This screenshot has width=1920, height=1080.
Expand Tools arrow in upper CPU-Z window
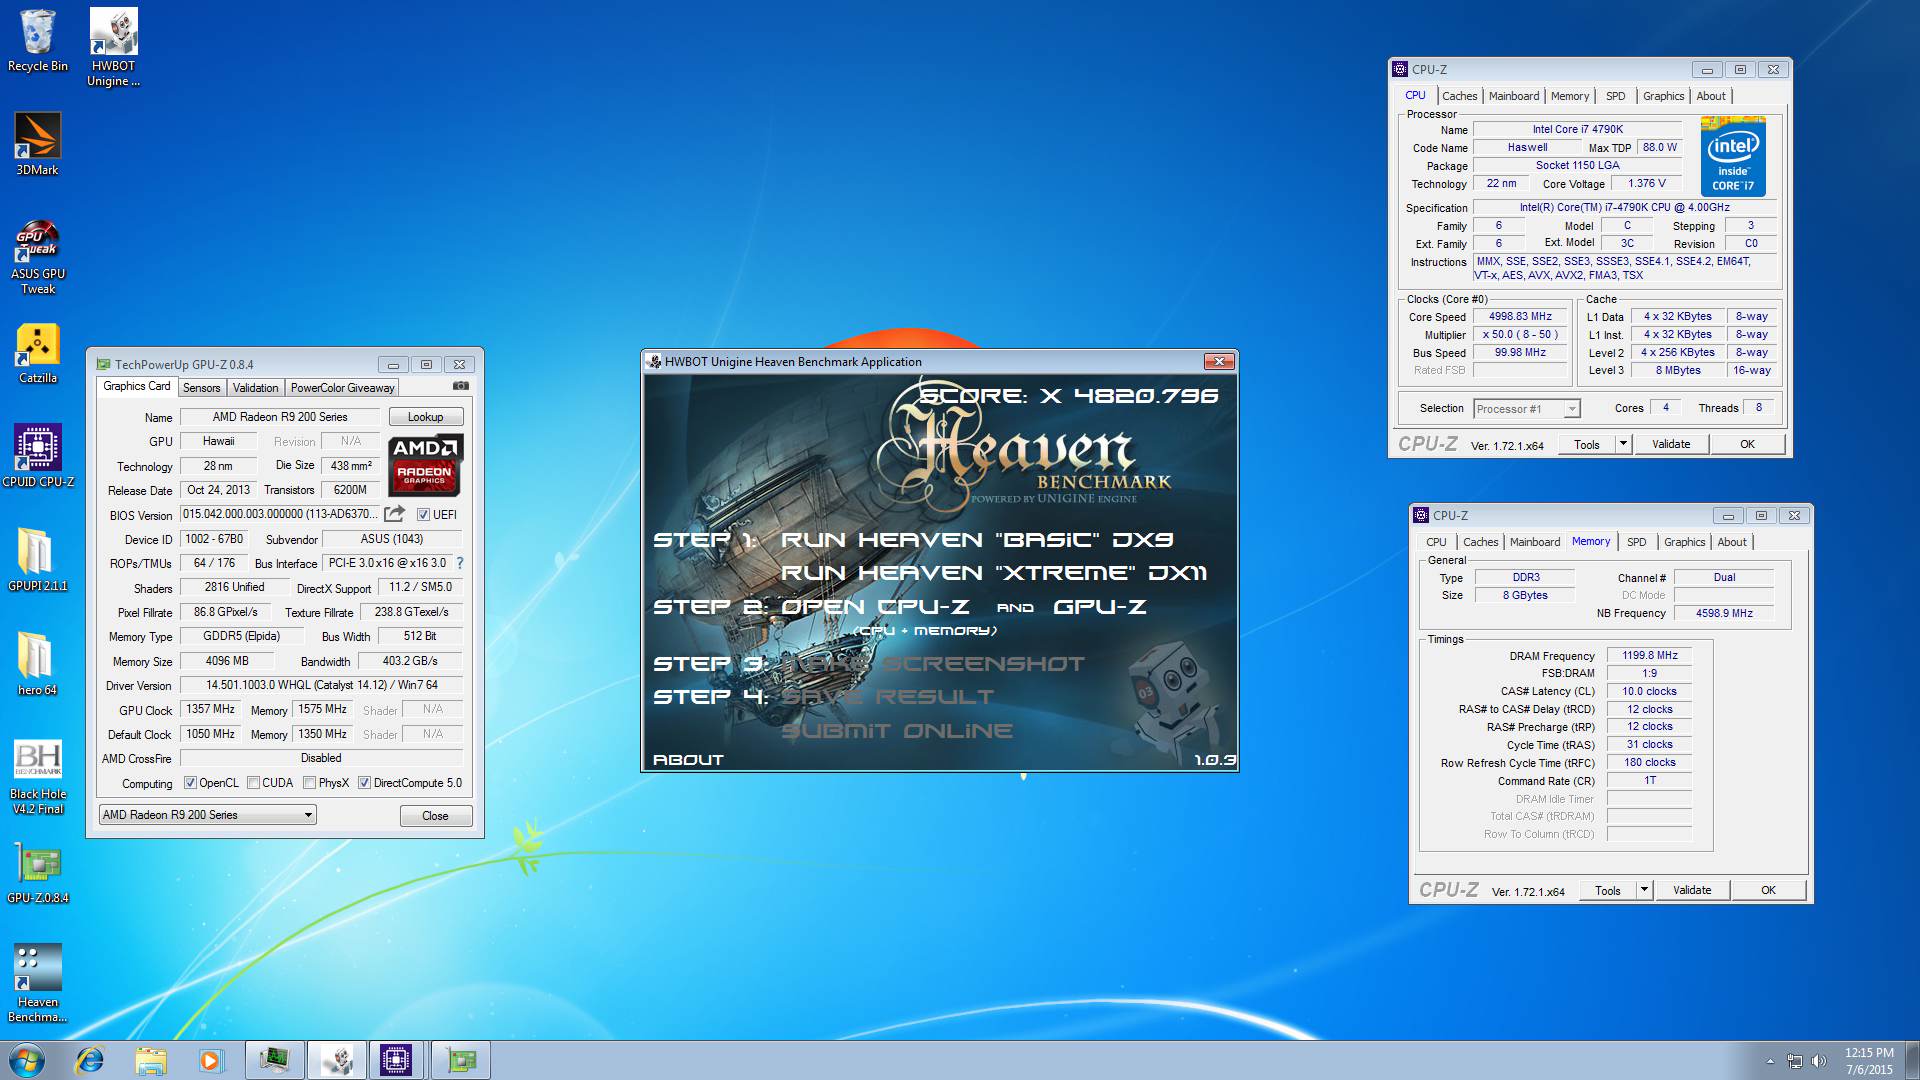(1623, 444)
